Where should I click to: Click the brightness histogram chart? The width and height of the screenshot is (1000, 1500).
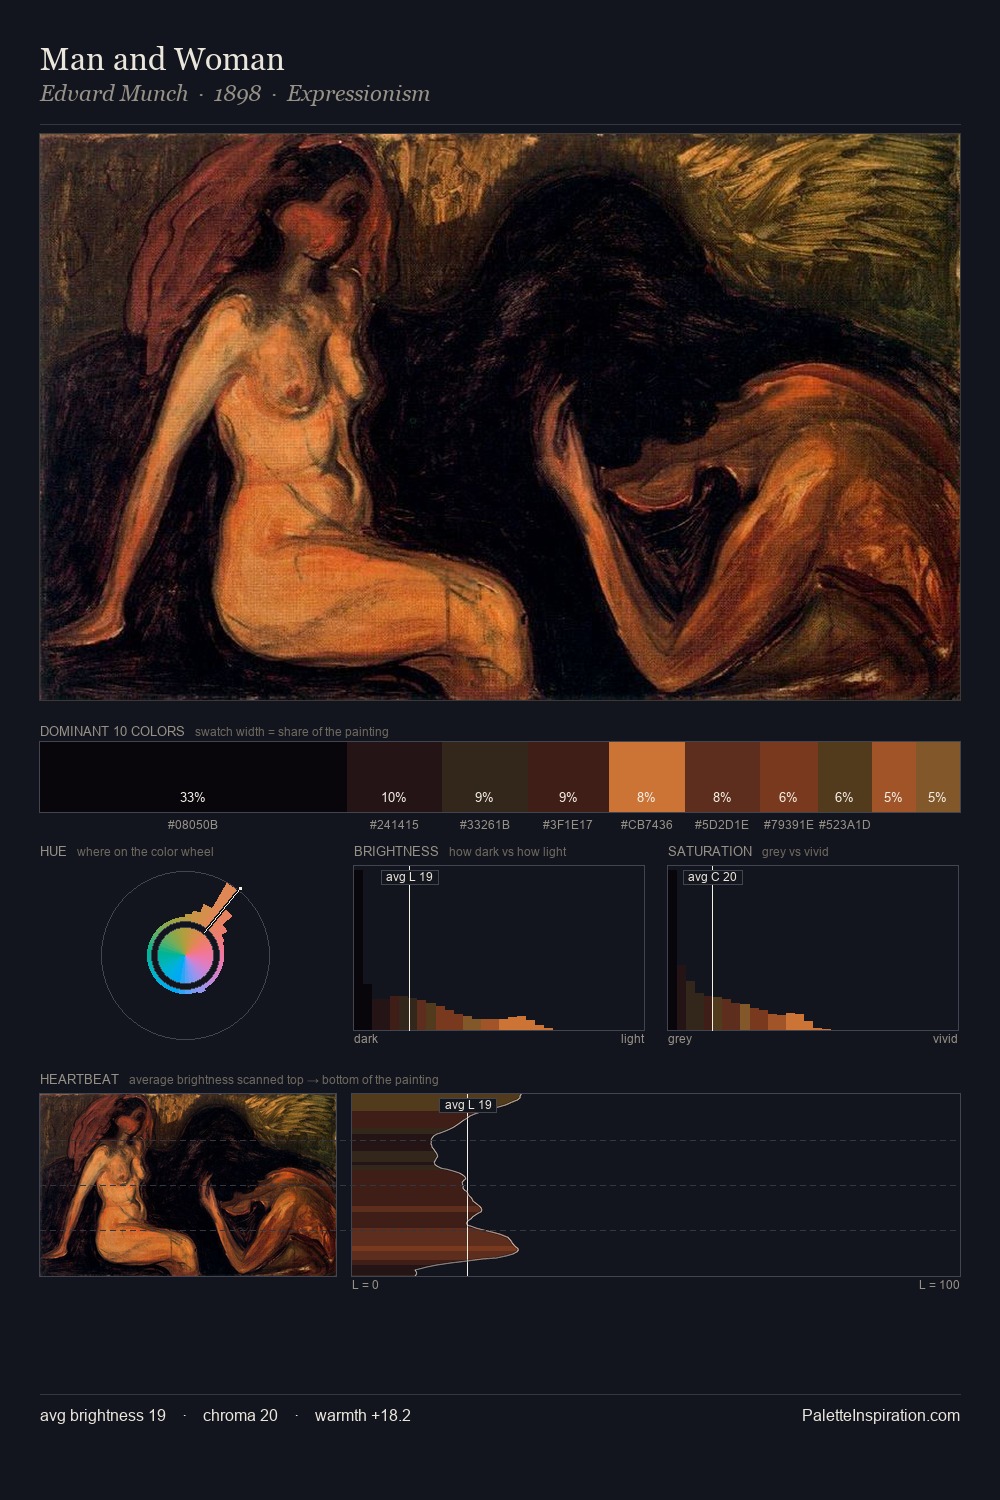tap(499, 948)
